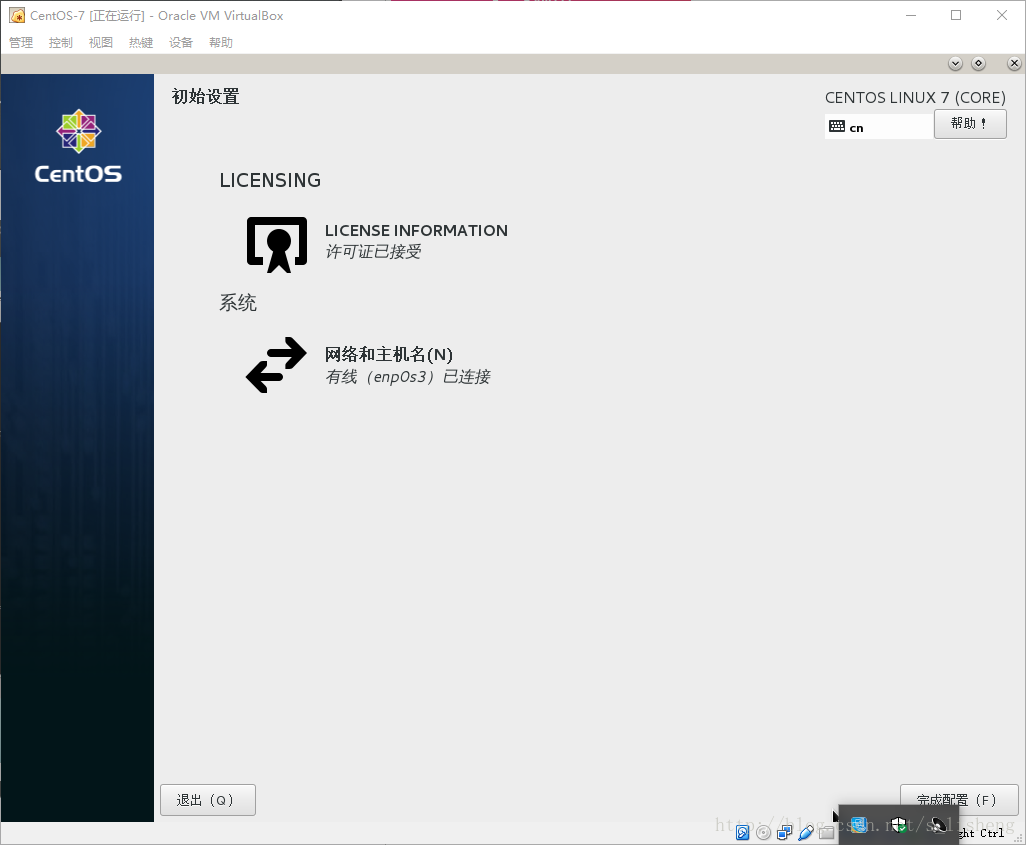Click the CENTOS LINUX 7 (CORE) label

coord(915,98)
